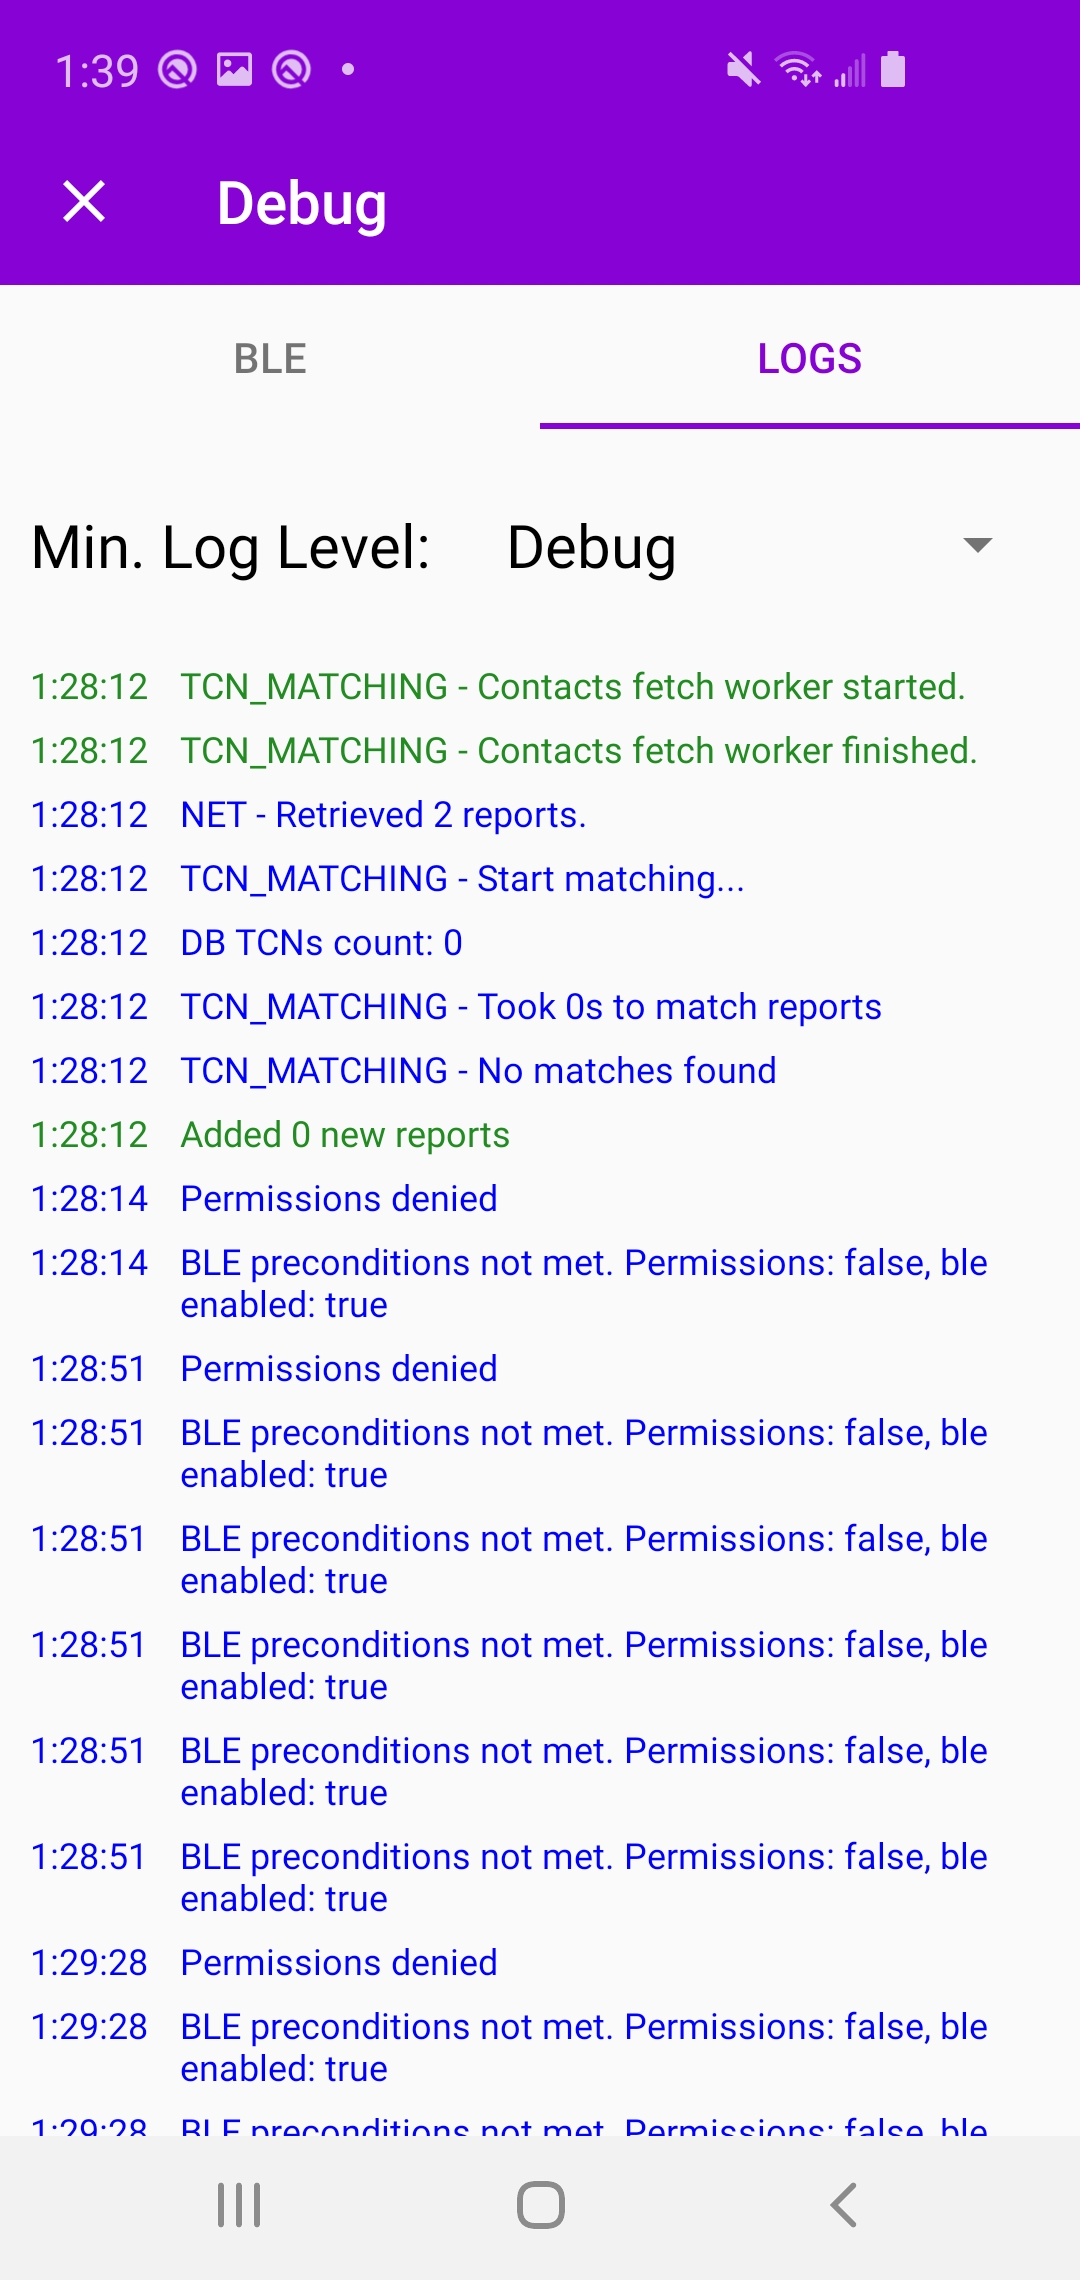Tap the cellular signal icon in status bar

click(848, 68)
